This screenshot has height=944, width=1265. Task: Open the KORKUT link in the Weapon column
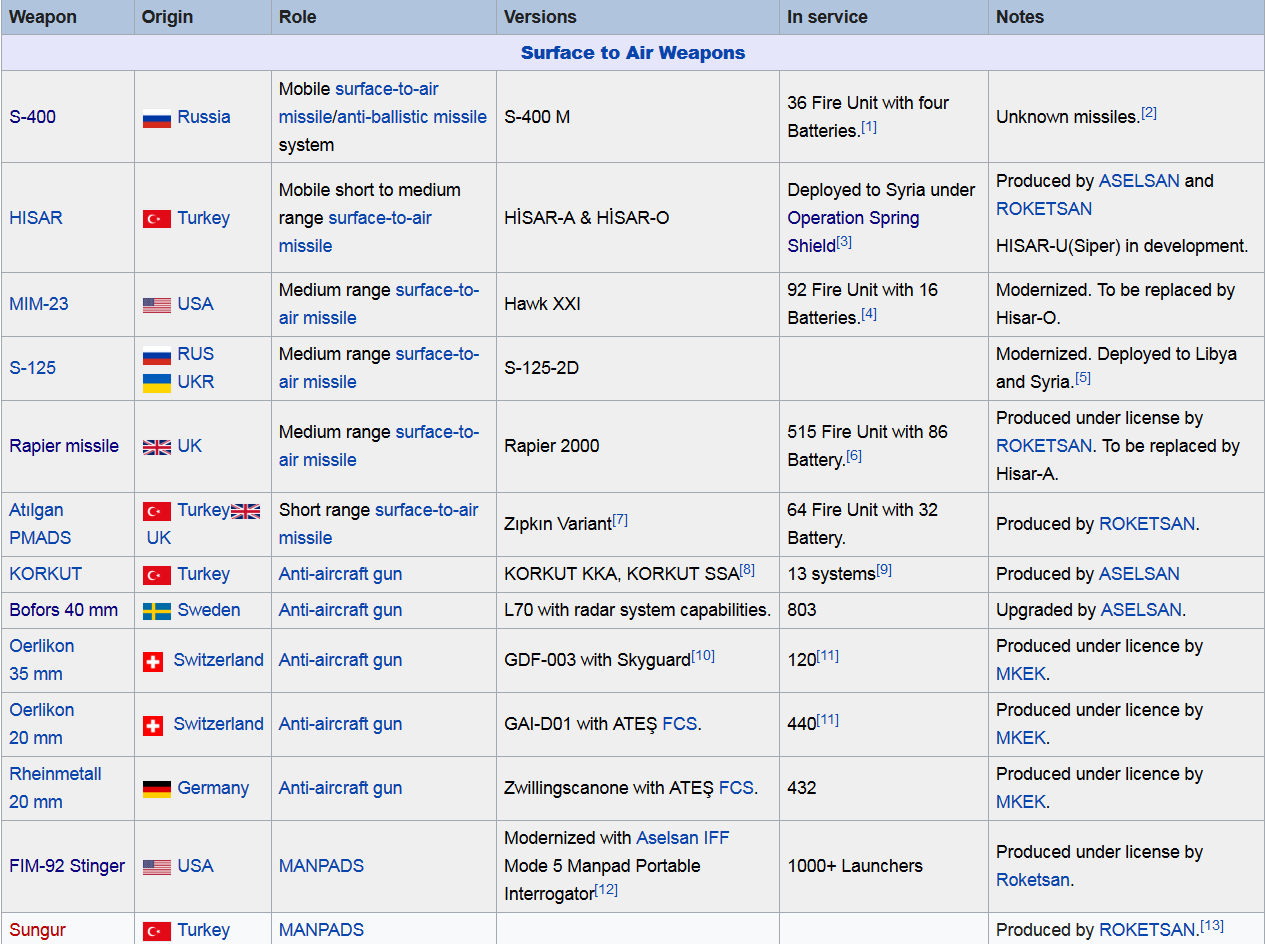point(46,574)
